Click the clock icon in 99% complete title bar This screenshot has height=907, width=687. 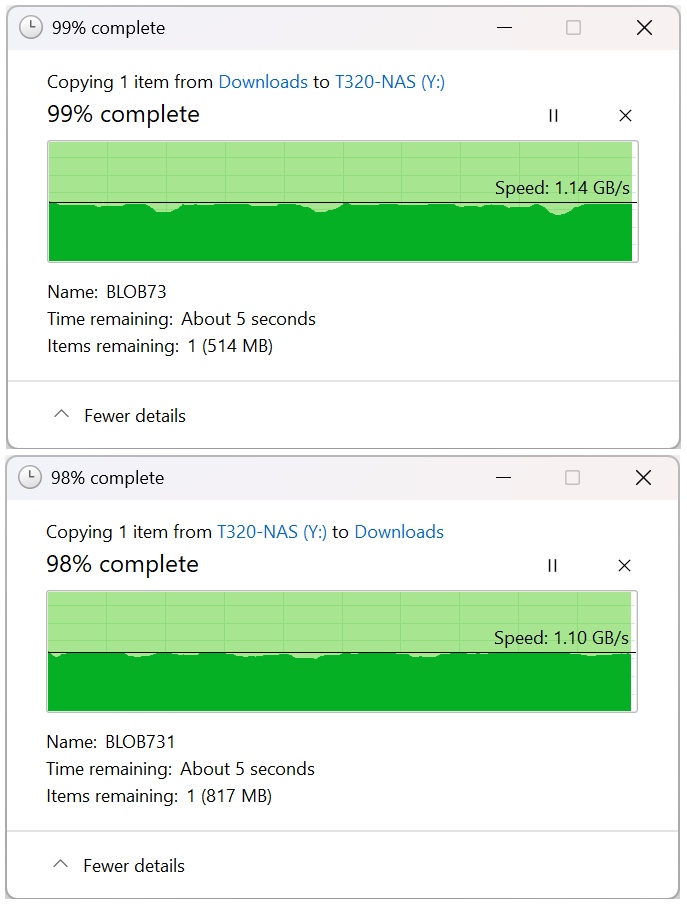(31, 27)
